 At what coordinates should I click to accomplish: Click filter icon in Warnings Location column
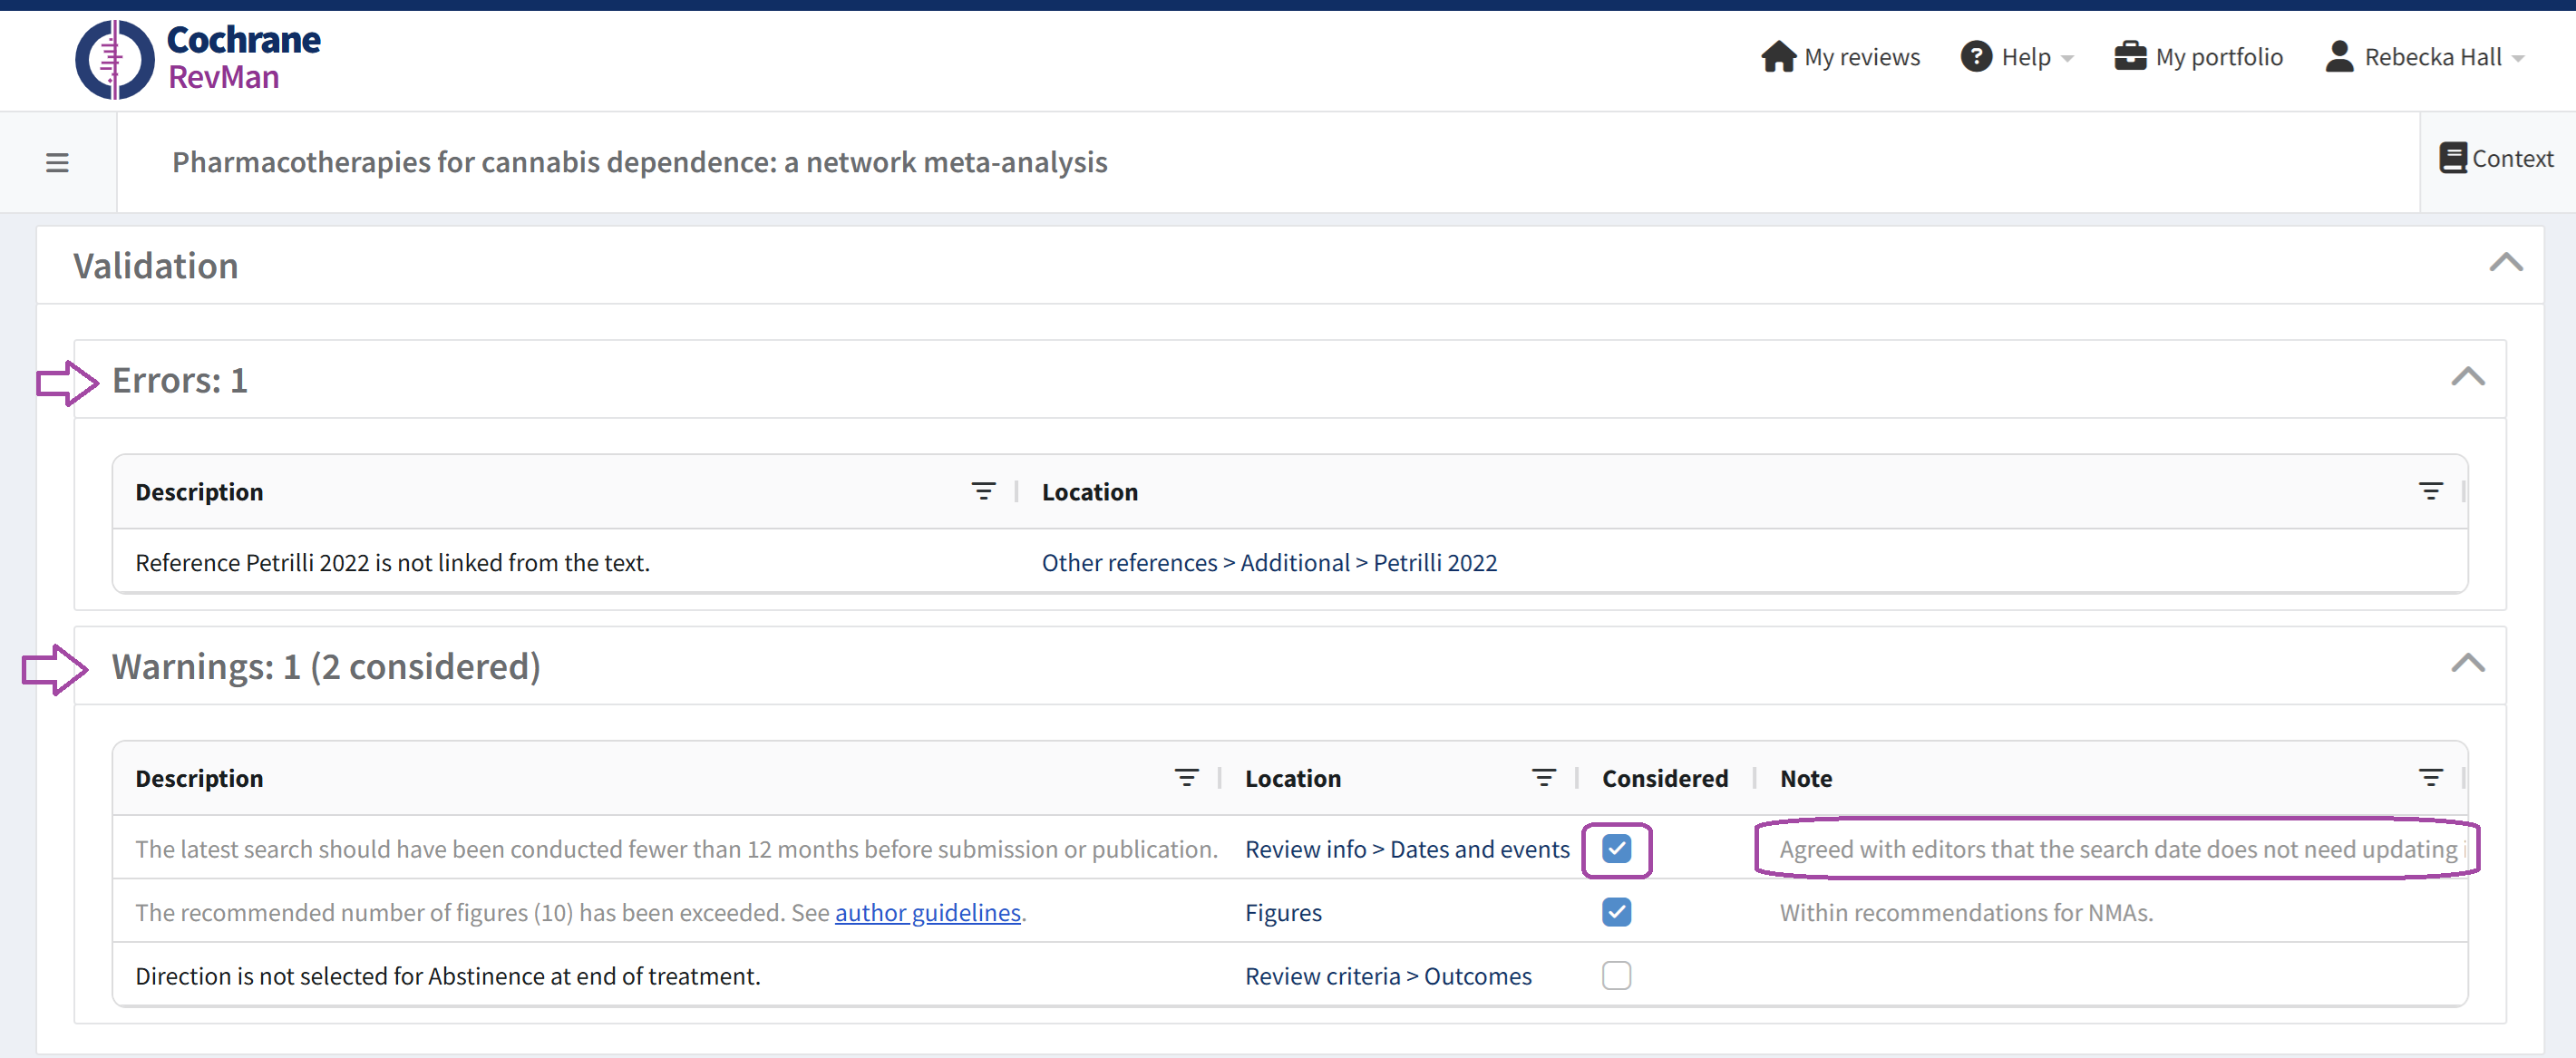(x=1543, y=777)
